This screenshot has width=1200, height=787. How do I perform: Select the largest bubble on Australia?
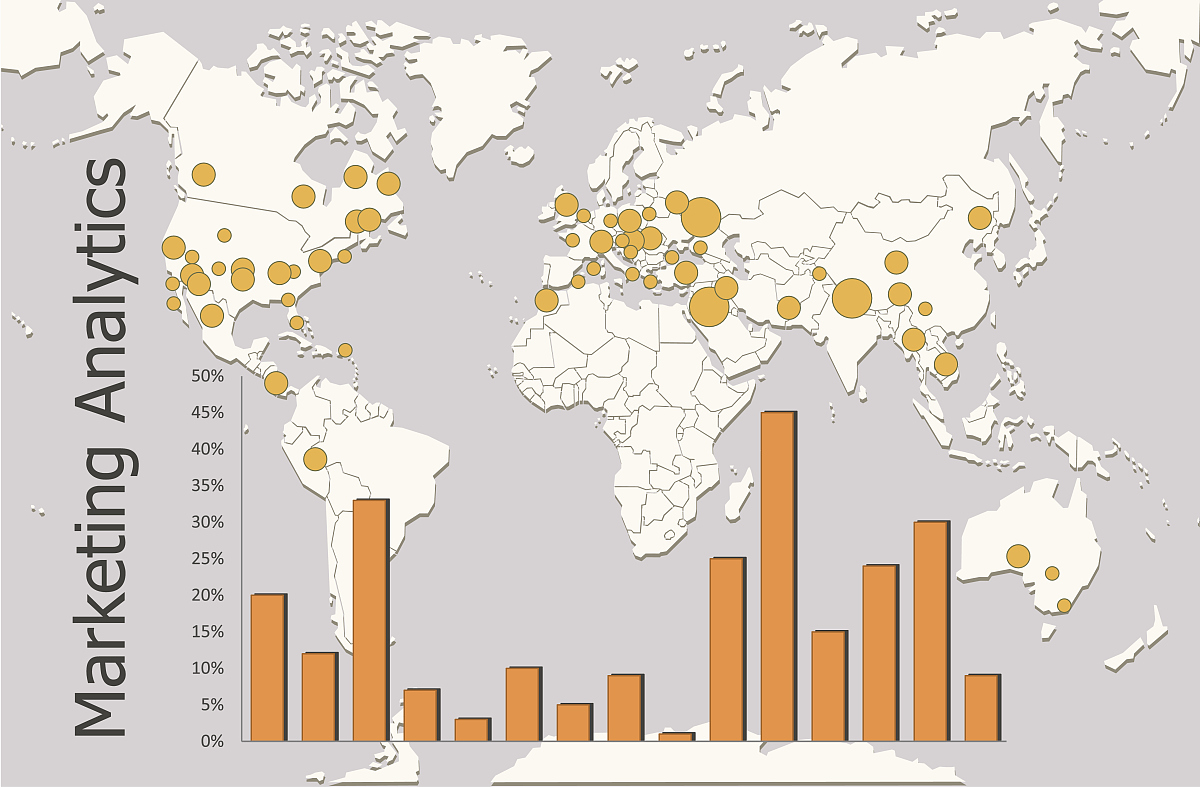click(1018, 556)
